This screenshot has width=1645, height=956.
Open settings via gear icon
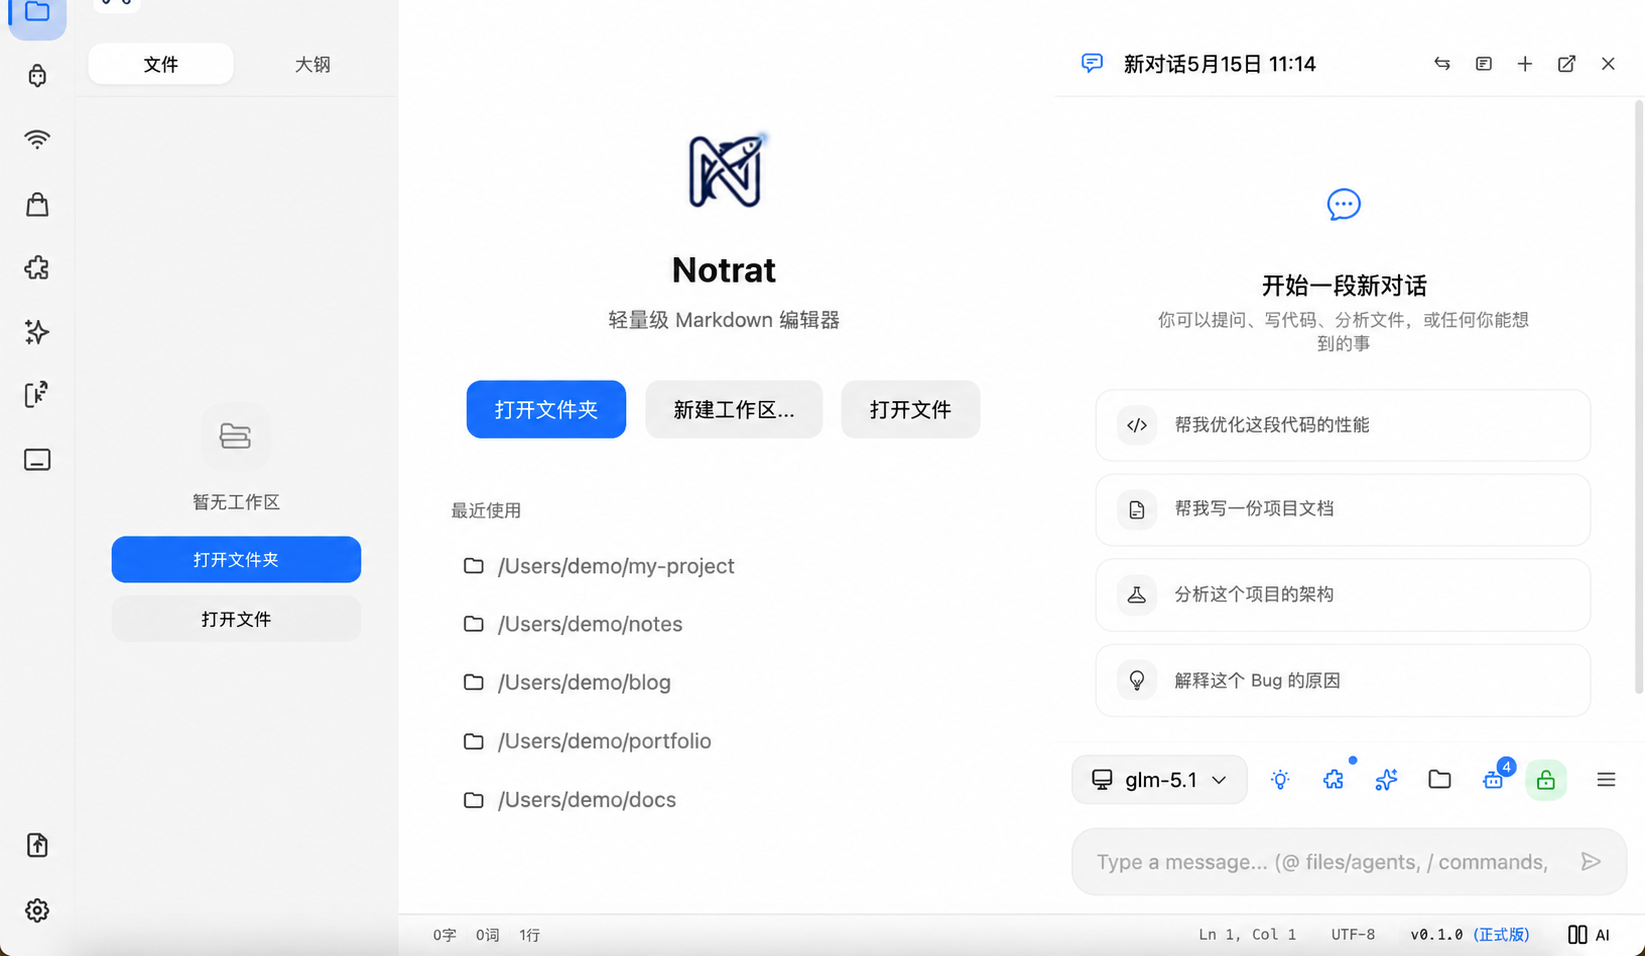37,910
